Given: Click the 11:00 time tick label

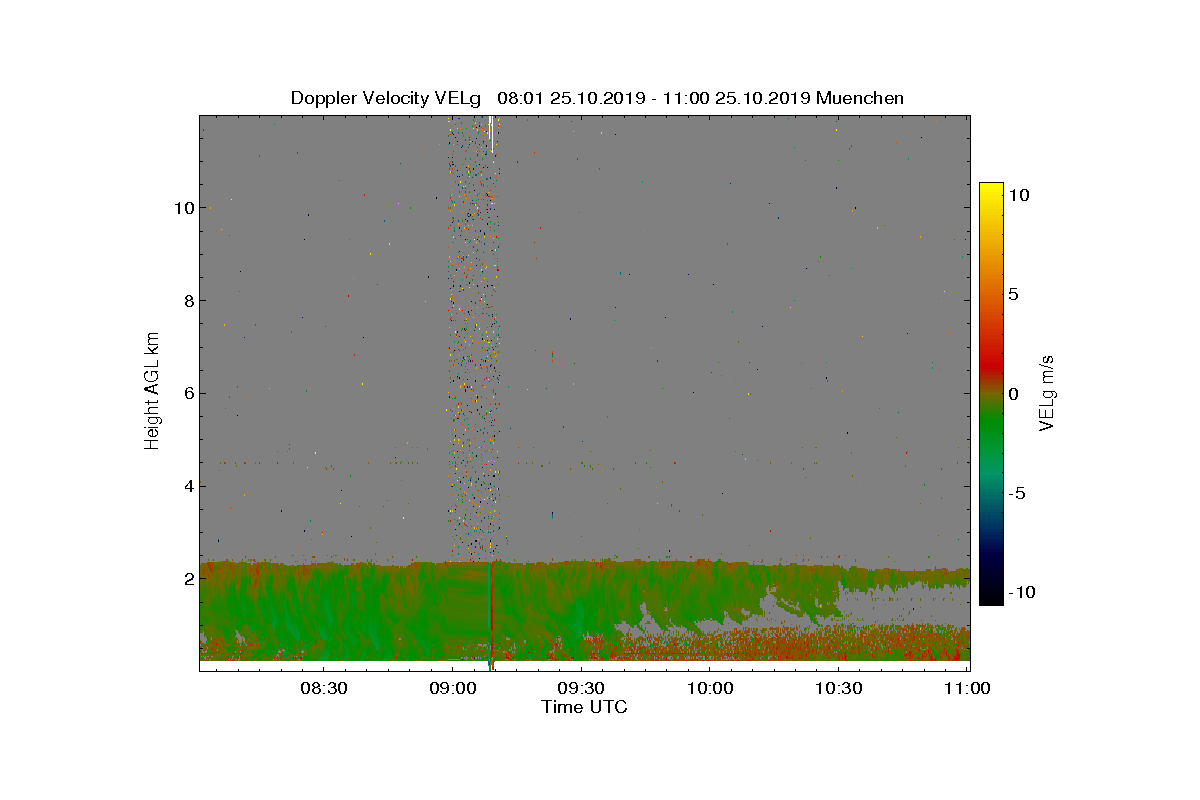Looking at the screenshot, I should (x=967, y=688).
